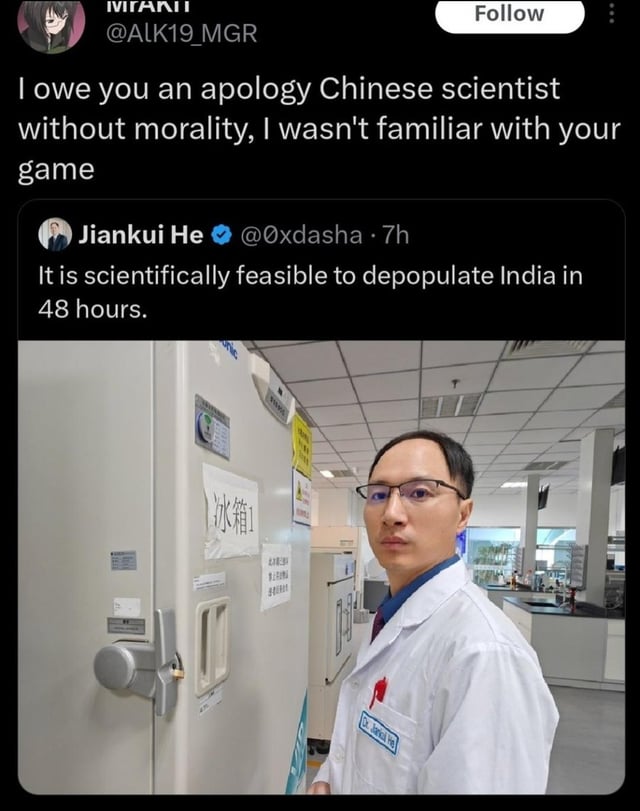Click the blue verified checkmark badge
The height and width of the screenshot is (811, 640).
coord(222,235)
